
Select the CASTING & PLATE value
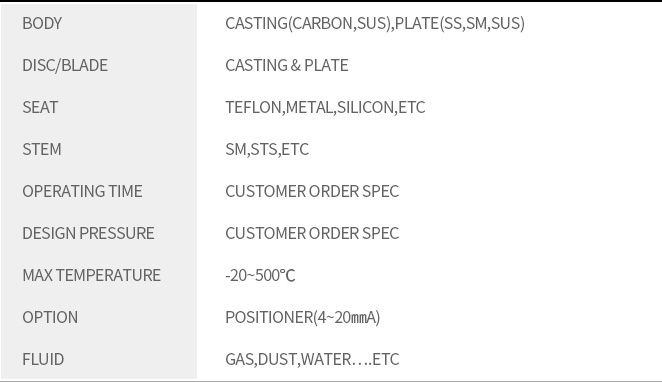pyautogui.click(x=287, y=65)
